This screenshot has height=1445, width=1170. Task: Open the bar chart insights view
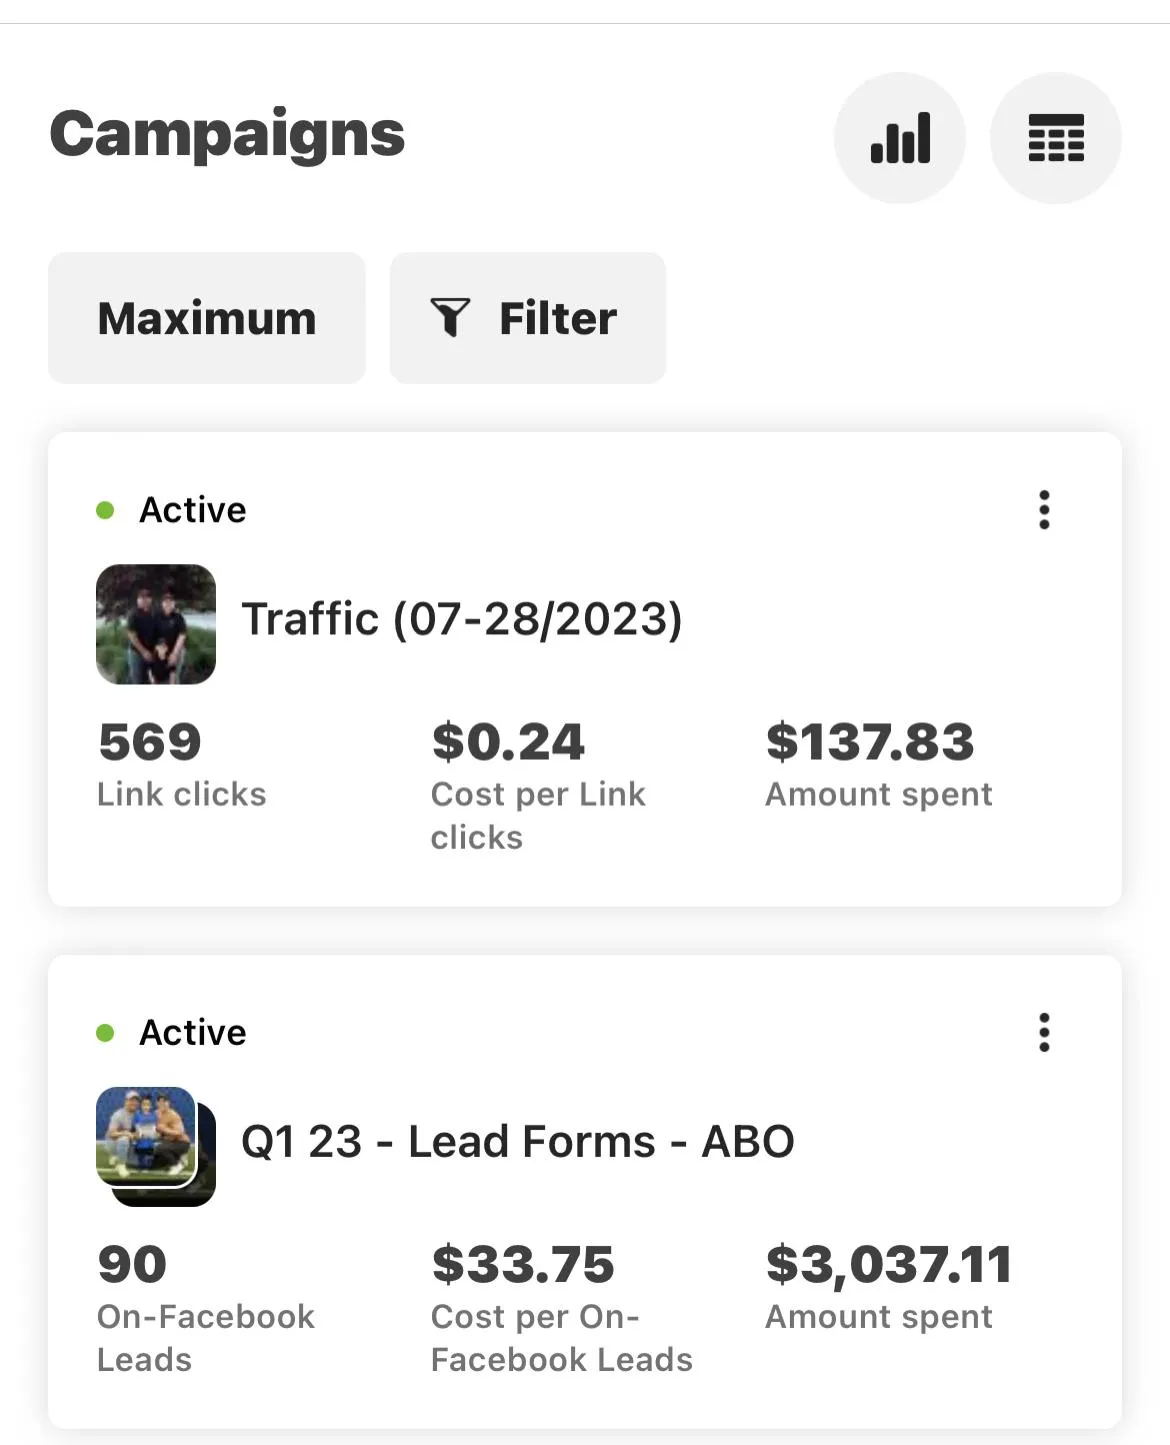pyautogui.click(x=899, y=138)
